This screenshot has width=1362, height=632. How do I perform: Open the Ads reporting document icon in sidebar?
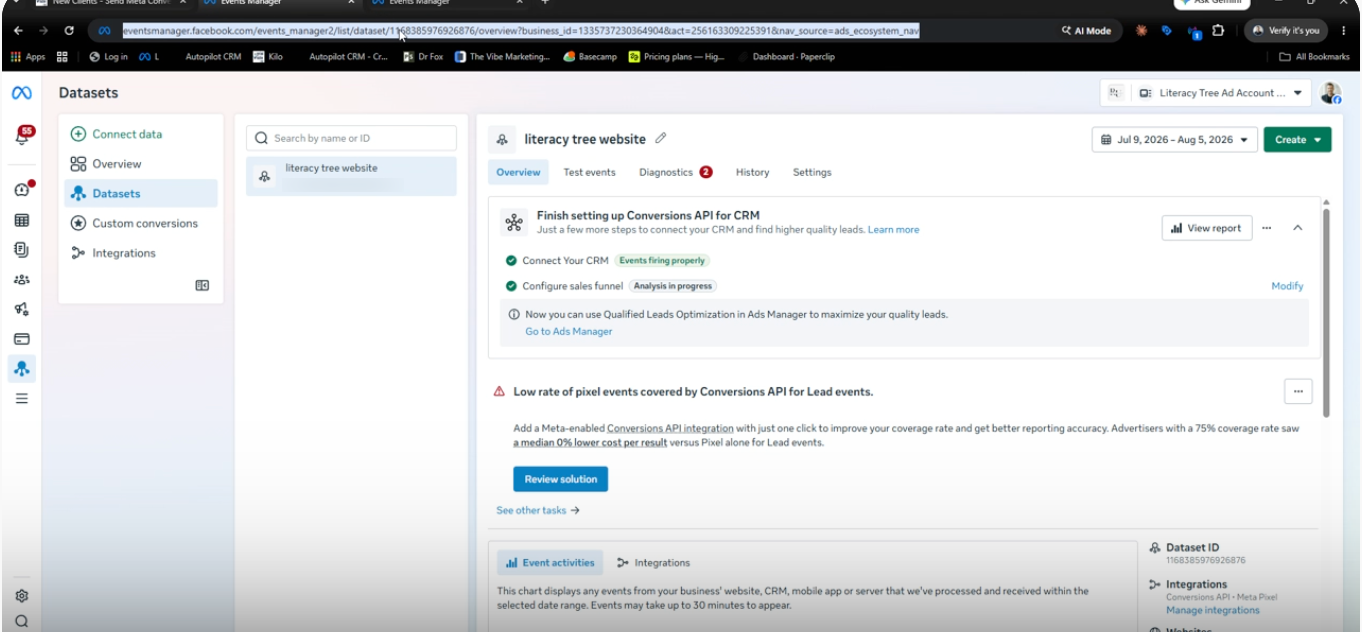22,249
